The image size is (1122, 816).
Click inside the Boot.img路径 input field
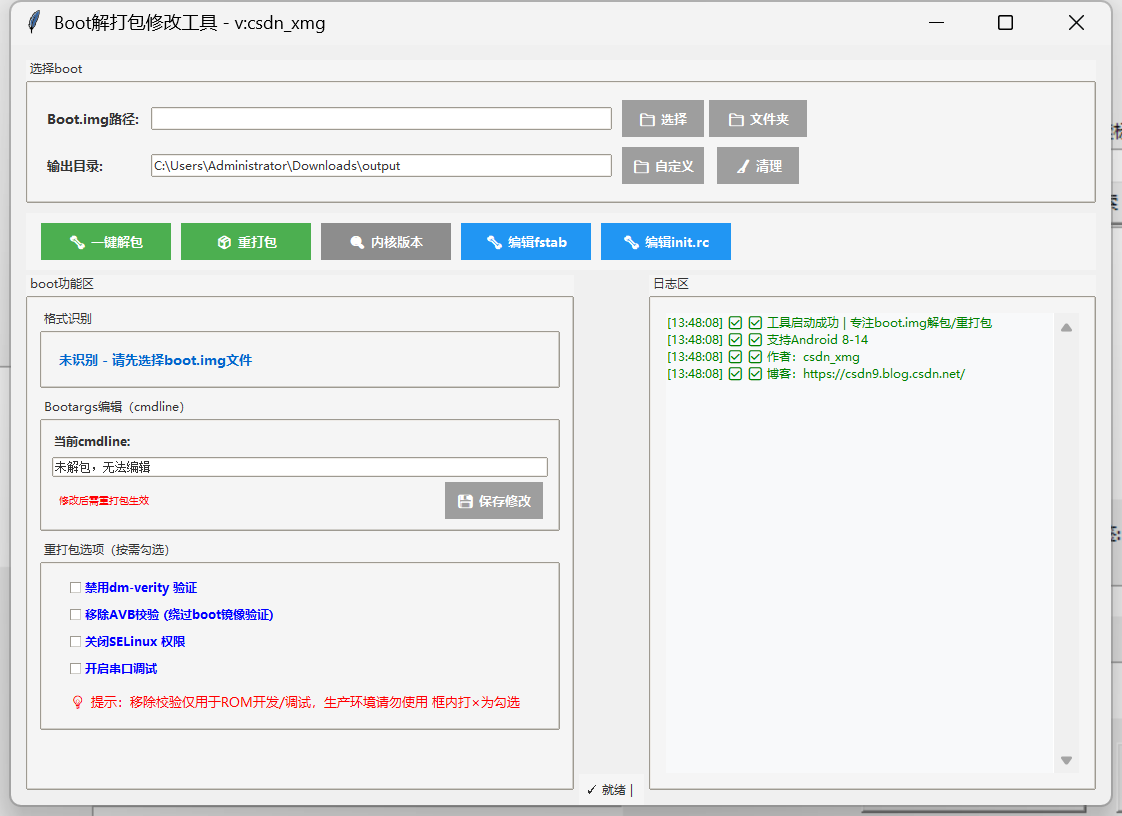coord(380,118)
